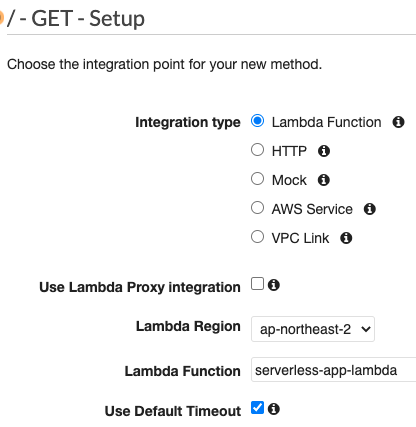Click info icon beside HTTP option
Image resolution: width=416 pixels, height=427 pixels.
[324, 151]
